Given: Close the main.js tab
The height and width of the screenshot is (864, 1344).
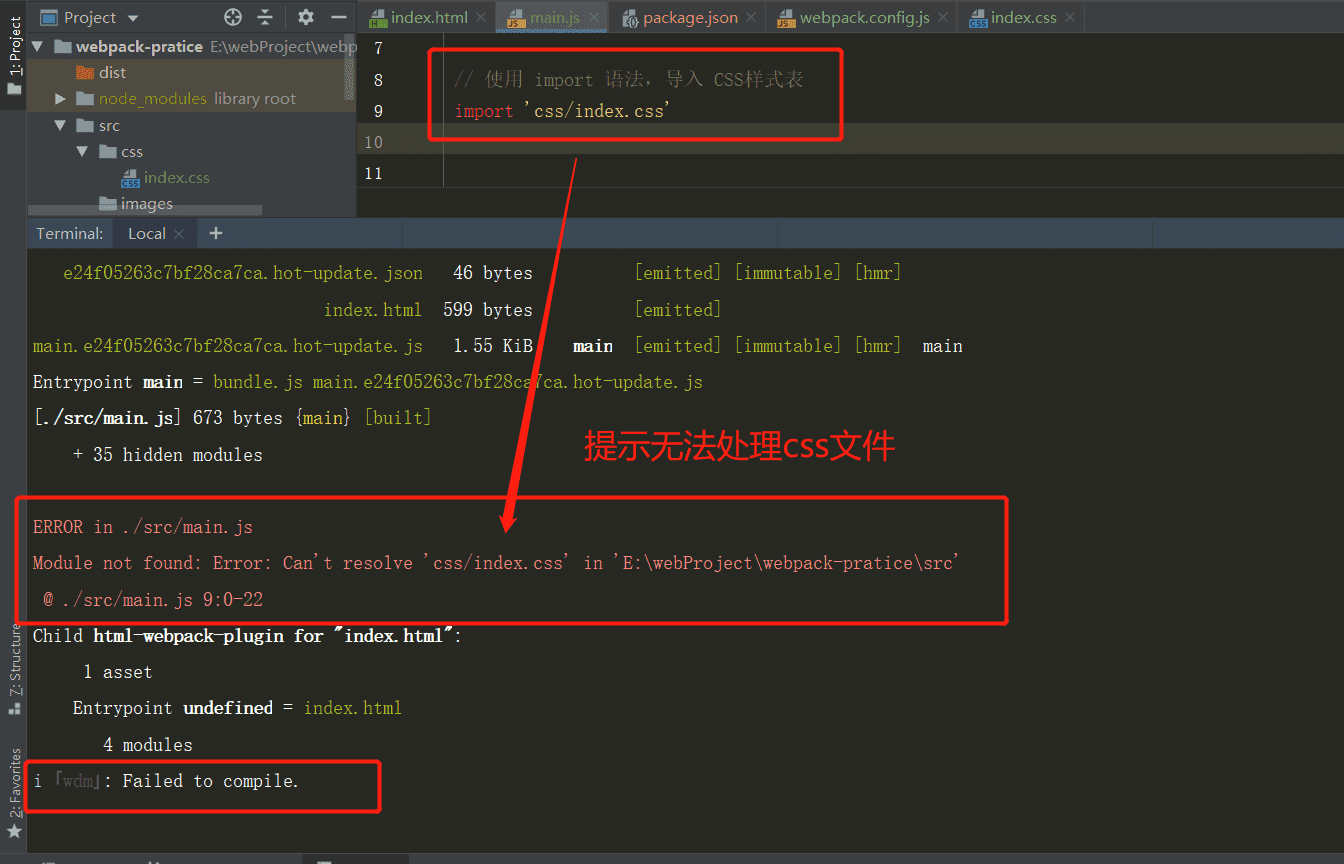Looking at the screenshot, I should [x=594, y=18].
